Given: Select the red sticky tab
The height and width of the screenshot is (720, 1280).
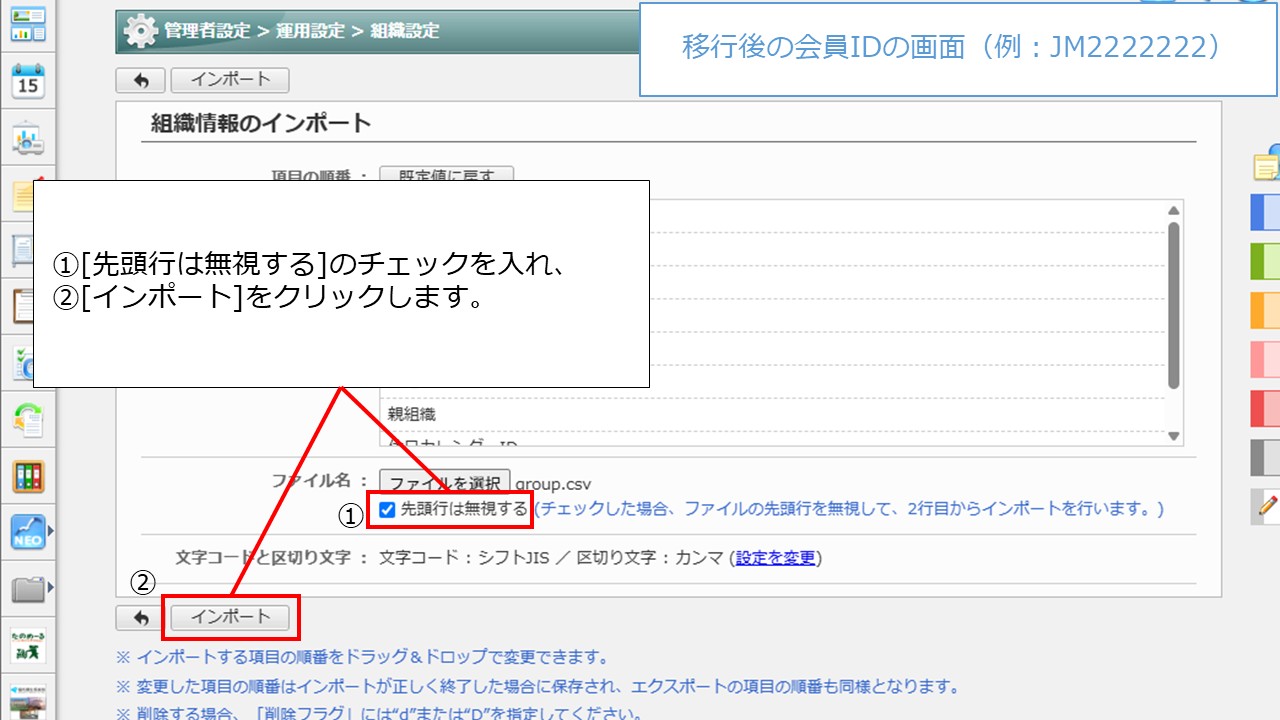Looking at the screenshot, I should click(1266, 408).
